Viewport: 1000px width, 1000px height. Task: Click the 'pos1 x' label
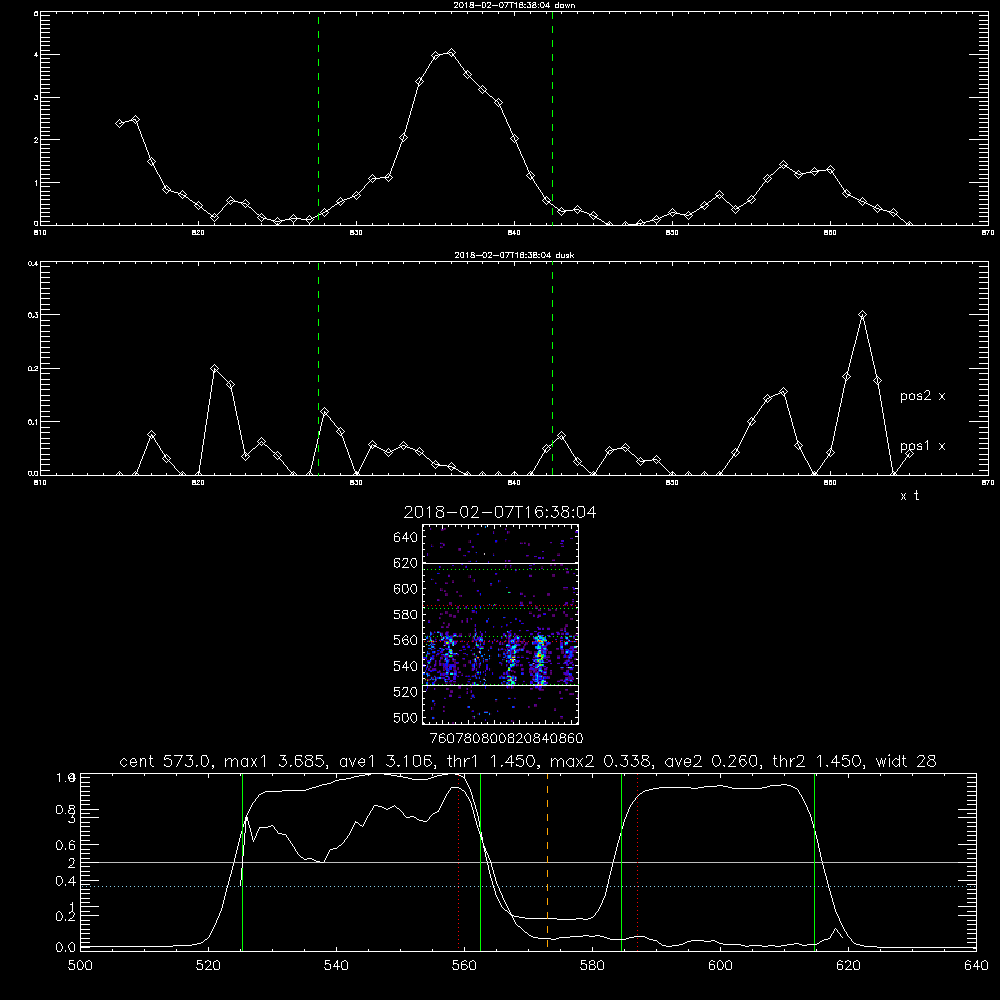922,446
